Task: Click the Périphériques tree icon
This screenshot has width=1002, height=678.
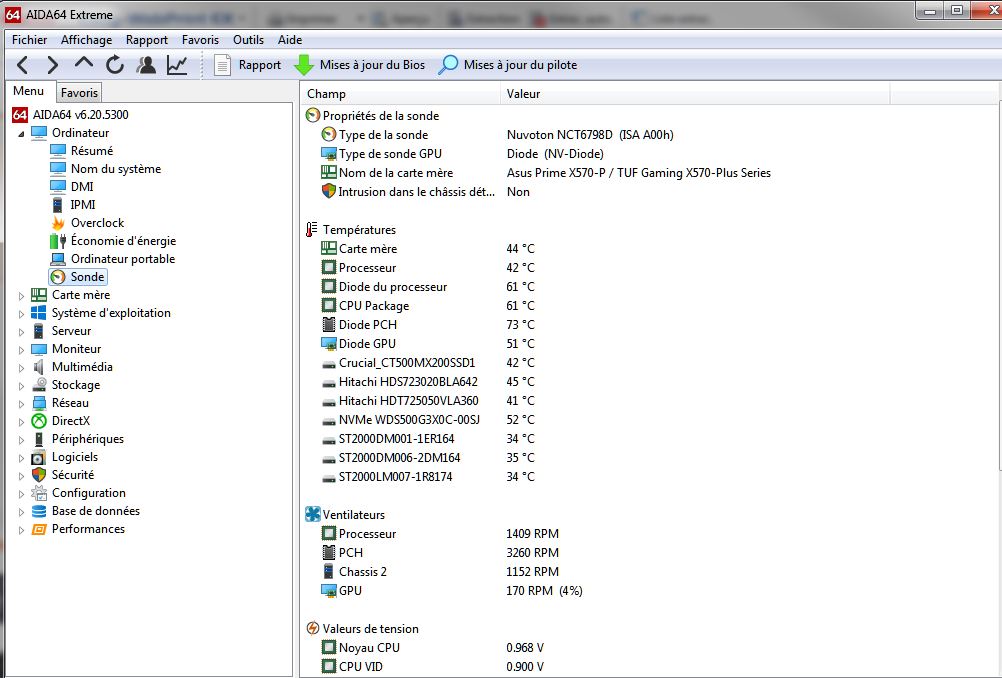Action: tap(39, 439)
